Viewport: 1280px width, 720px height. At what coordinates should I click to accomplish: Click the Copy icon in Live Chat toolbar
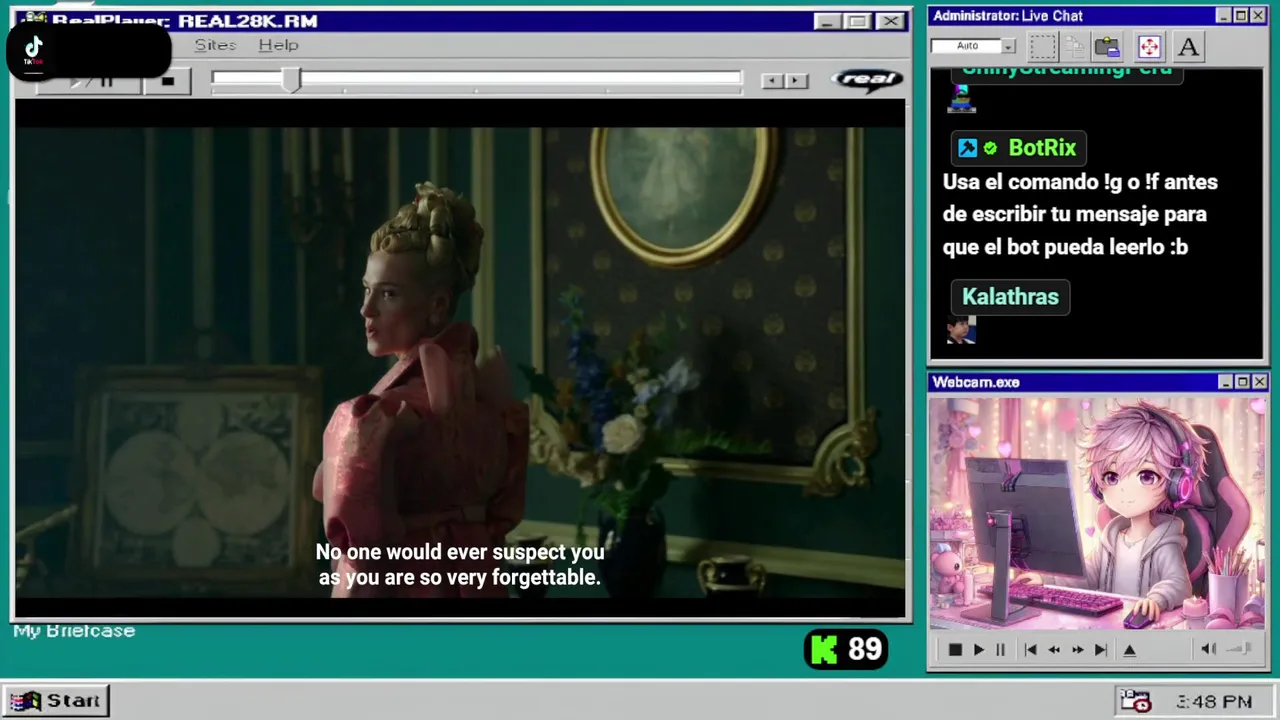pyautogui.click(x=1075, y=46)
